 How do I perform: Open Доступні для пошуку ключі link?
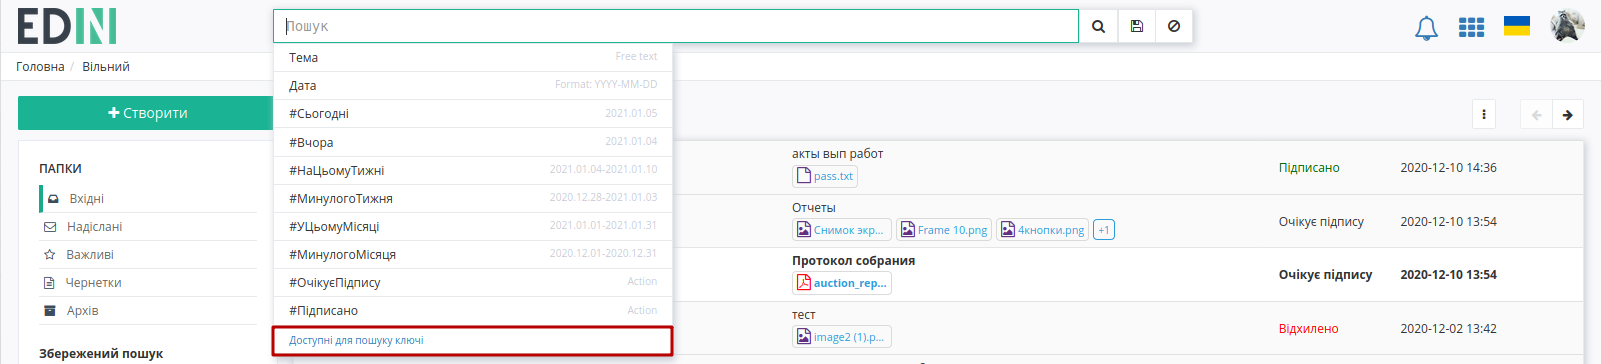pyautogui.click(x=356, y=340)
